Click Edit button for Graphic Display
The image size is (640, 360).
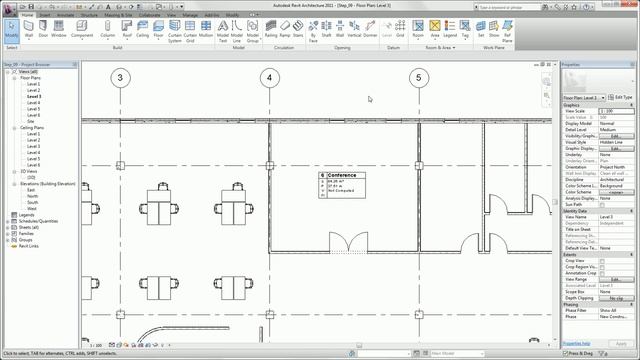coord(616,149)
